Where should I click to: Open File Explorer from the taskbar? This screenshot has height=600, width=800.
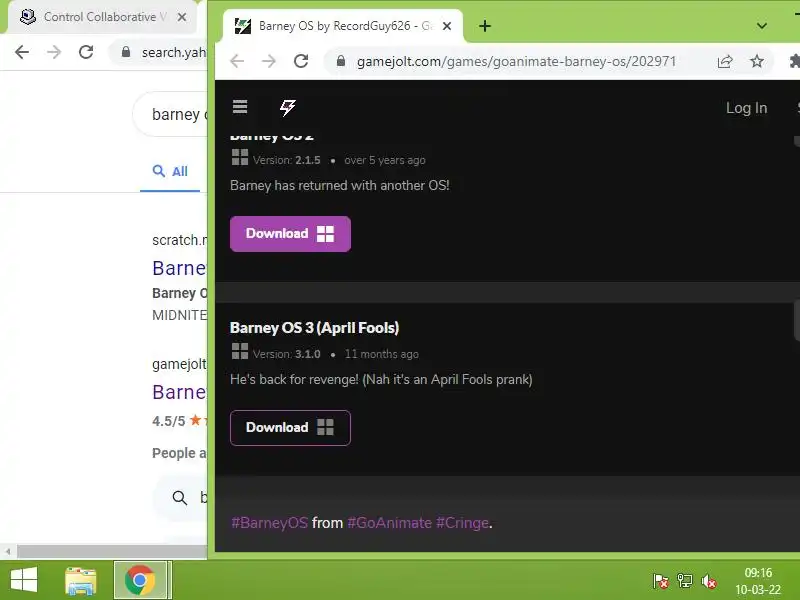pyautogui.click(x=81, y=581)
